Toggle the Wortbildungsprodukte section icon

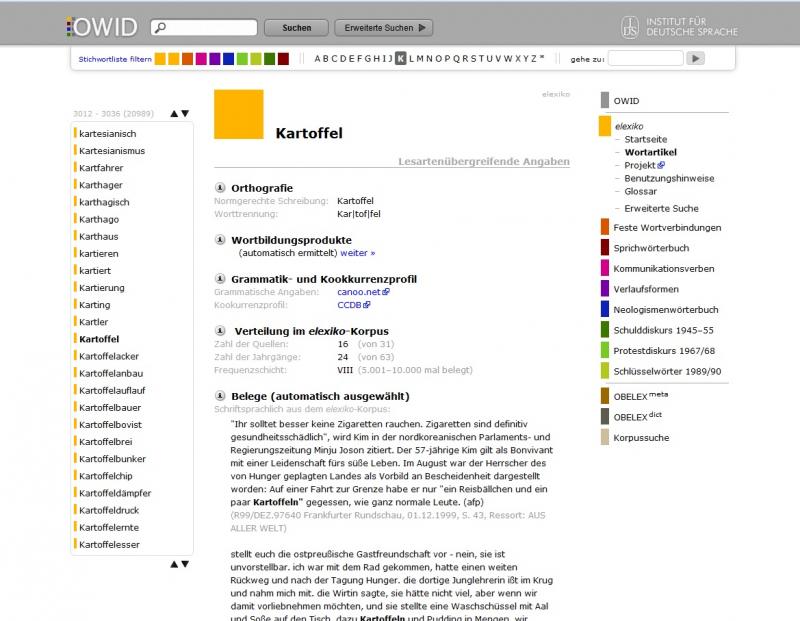point(220,239)
